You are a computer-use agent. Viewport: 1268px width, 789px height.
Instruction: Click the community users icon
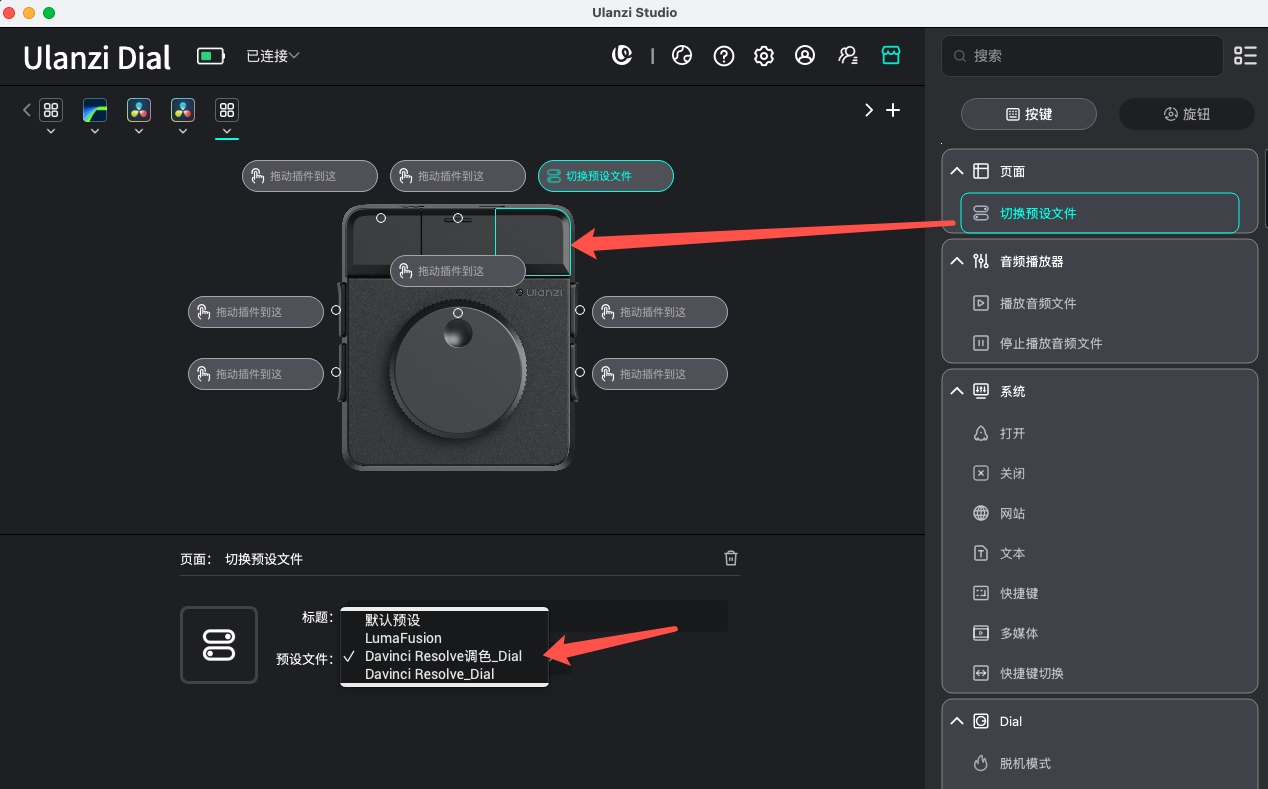point(848,56)
